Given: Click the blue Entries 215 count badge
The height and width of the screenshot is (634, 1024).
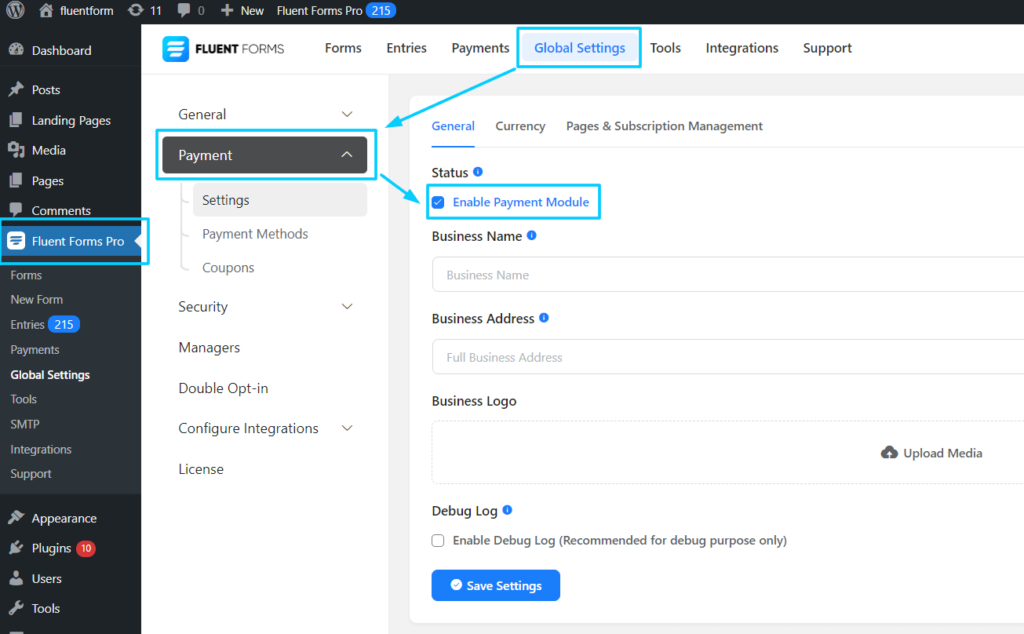Looking at the screenshot, I should click(63, 325).
